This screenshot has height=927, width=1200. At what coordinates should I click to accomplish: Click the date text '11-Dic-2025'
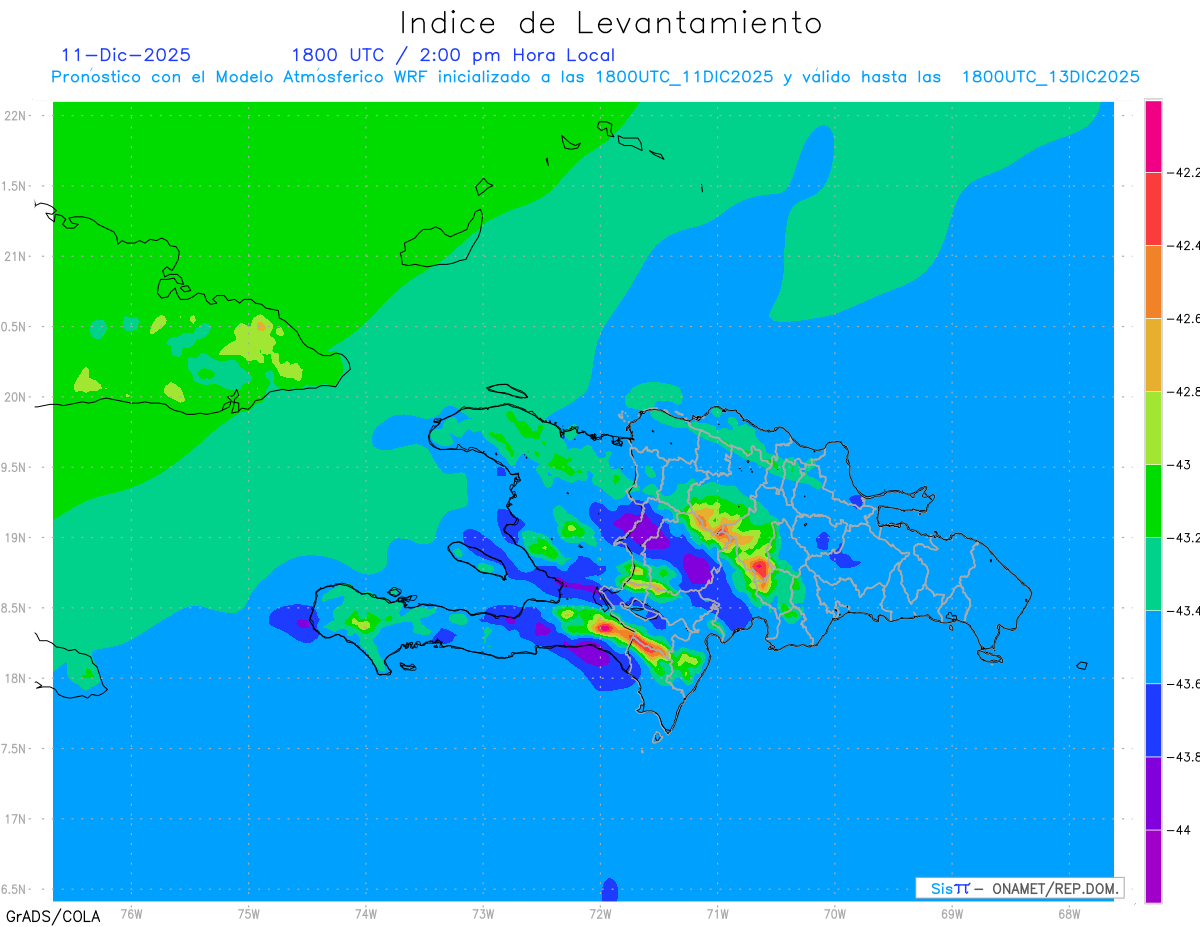(126, 55)
